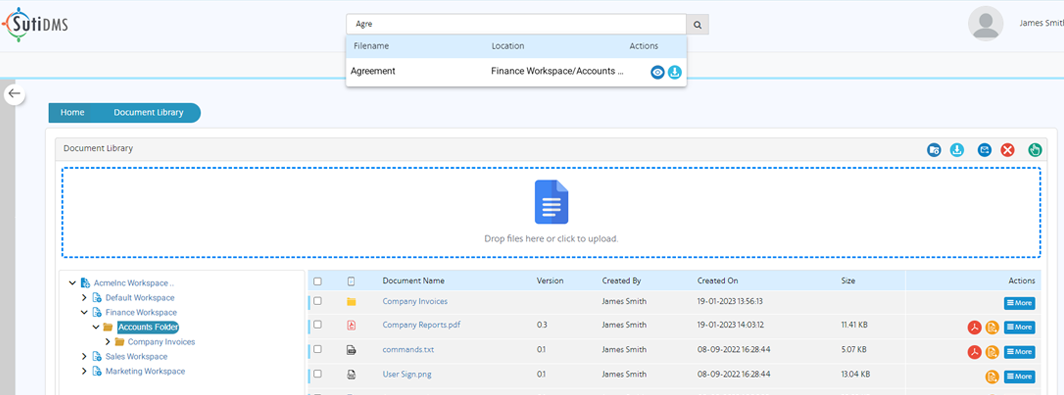Viewport: 1064px width, 395px height.
Task: Click the yellow folder icon for Company Invoices row
Action: 352,301
